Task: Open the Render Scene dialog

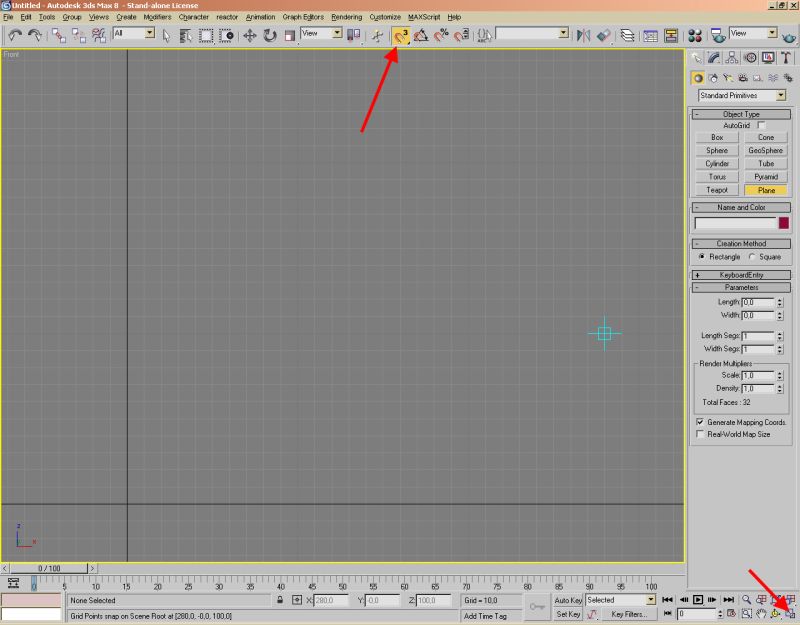Action: click(716, 35)
